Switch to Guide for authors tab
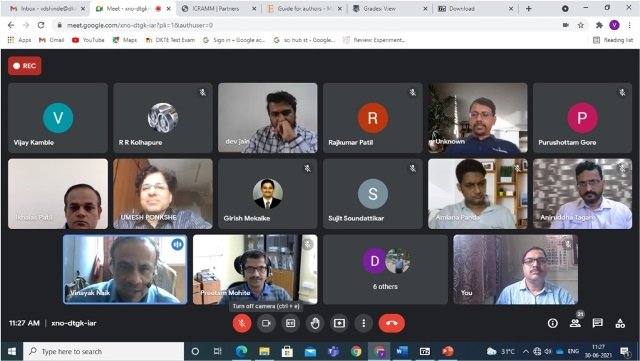640x361 pixels. pyautogui.click(x=304, y=9)
